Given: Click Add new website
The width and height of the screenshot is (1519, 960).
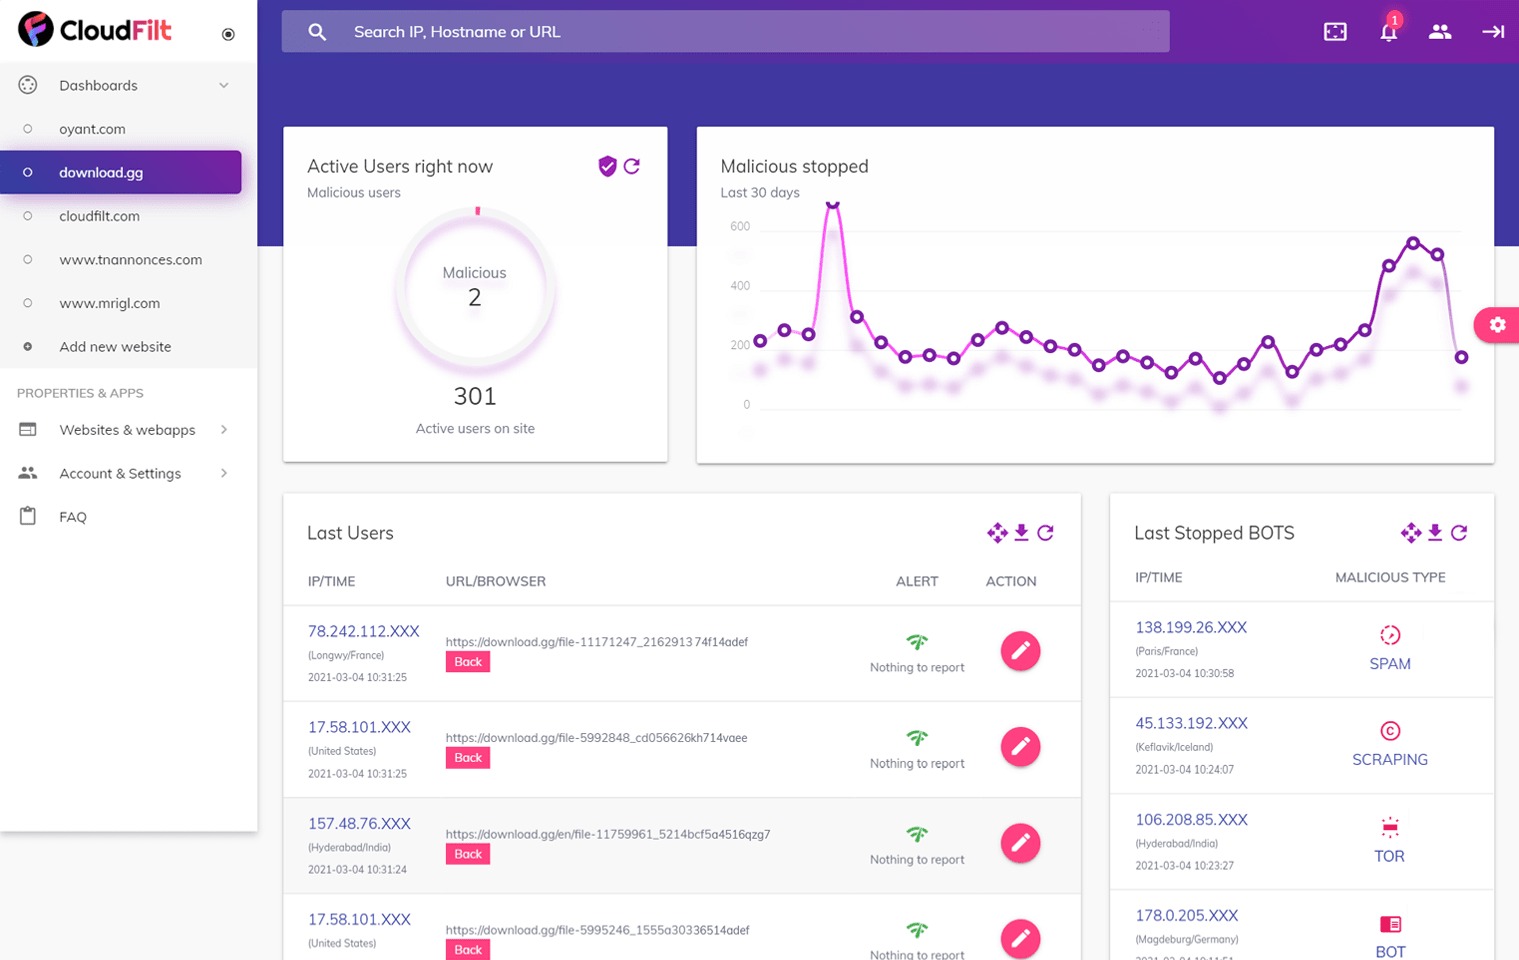Looking at the screenshot, I should point(115,347).
